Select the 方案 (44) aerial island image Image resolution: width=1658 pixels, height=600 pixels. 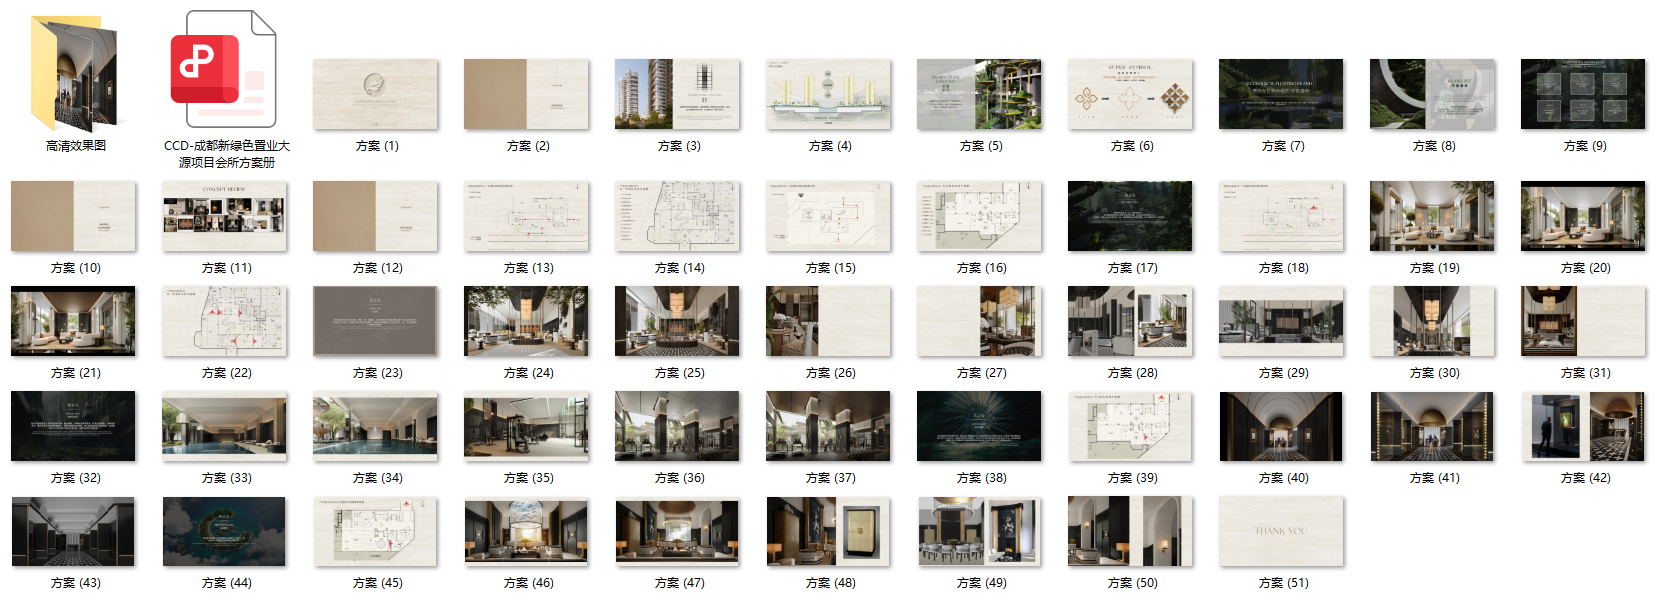[x=224, y=531]
